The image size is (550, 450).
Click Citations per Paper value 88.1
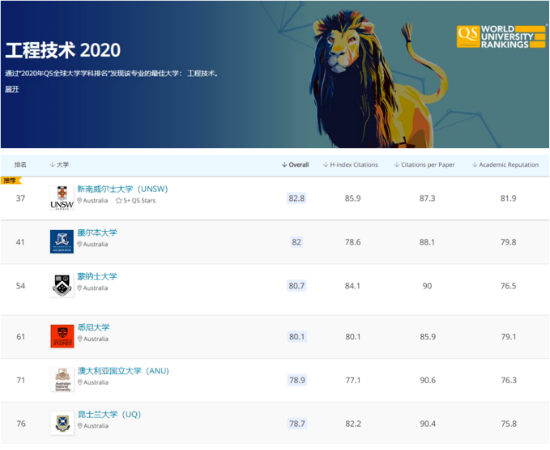coord(427,242)
